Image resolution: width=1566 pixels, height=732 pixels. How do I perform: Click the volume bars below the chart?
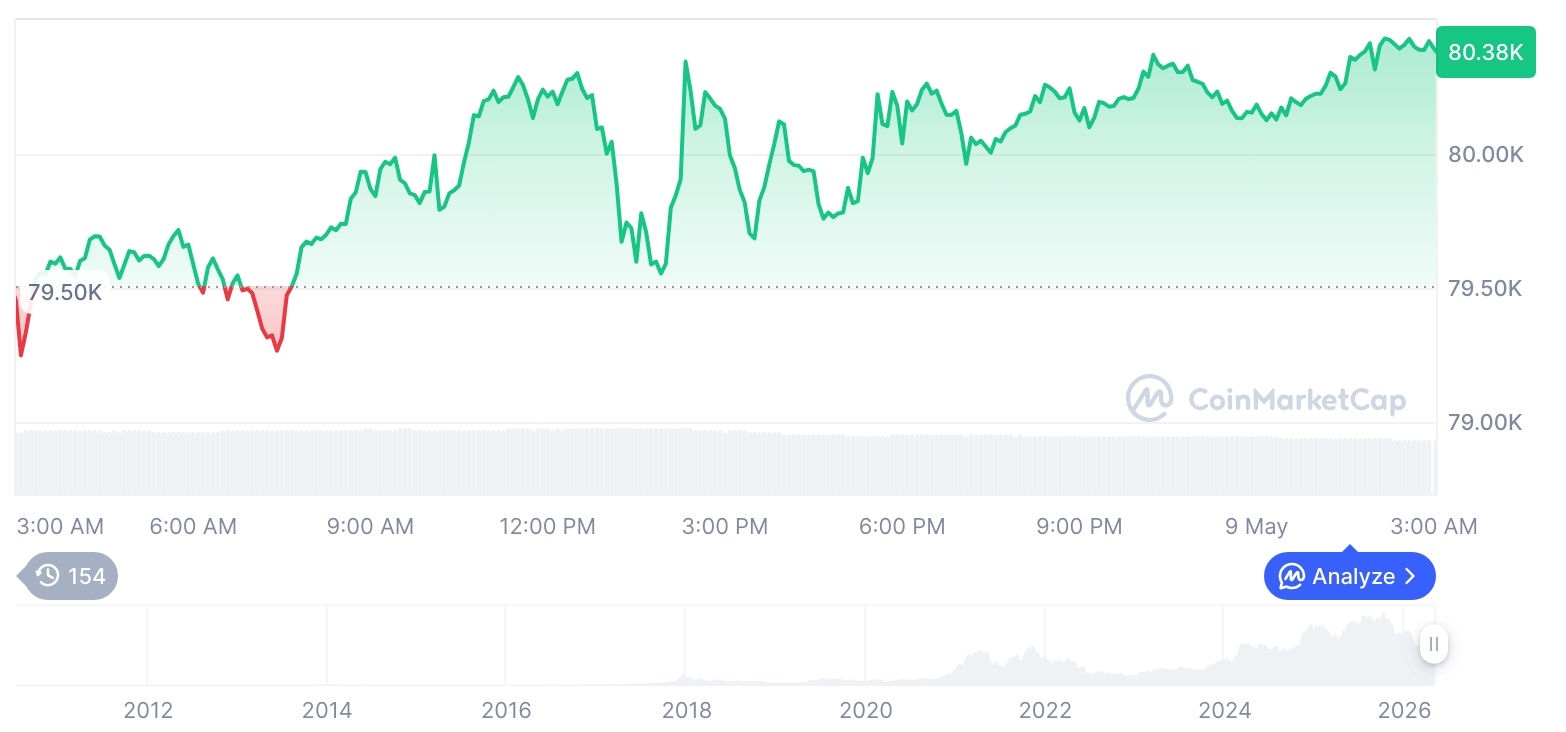(x=725, y=462)
